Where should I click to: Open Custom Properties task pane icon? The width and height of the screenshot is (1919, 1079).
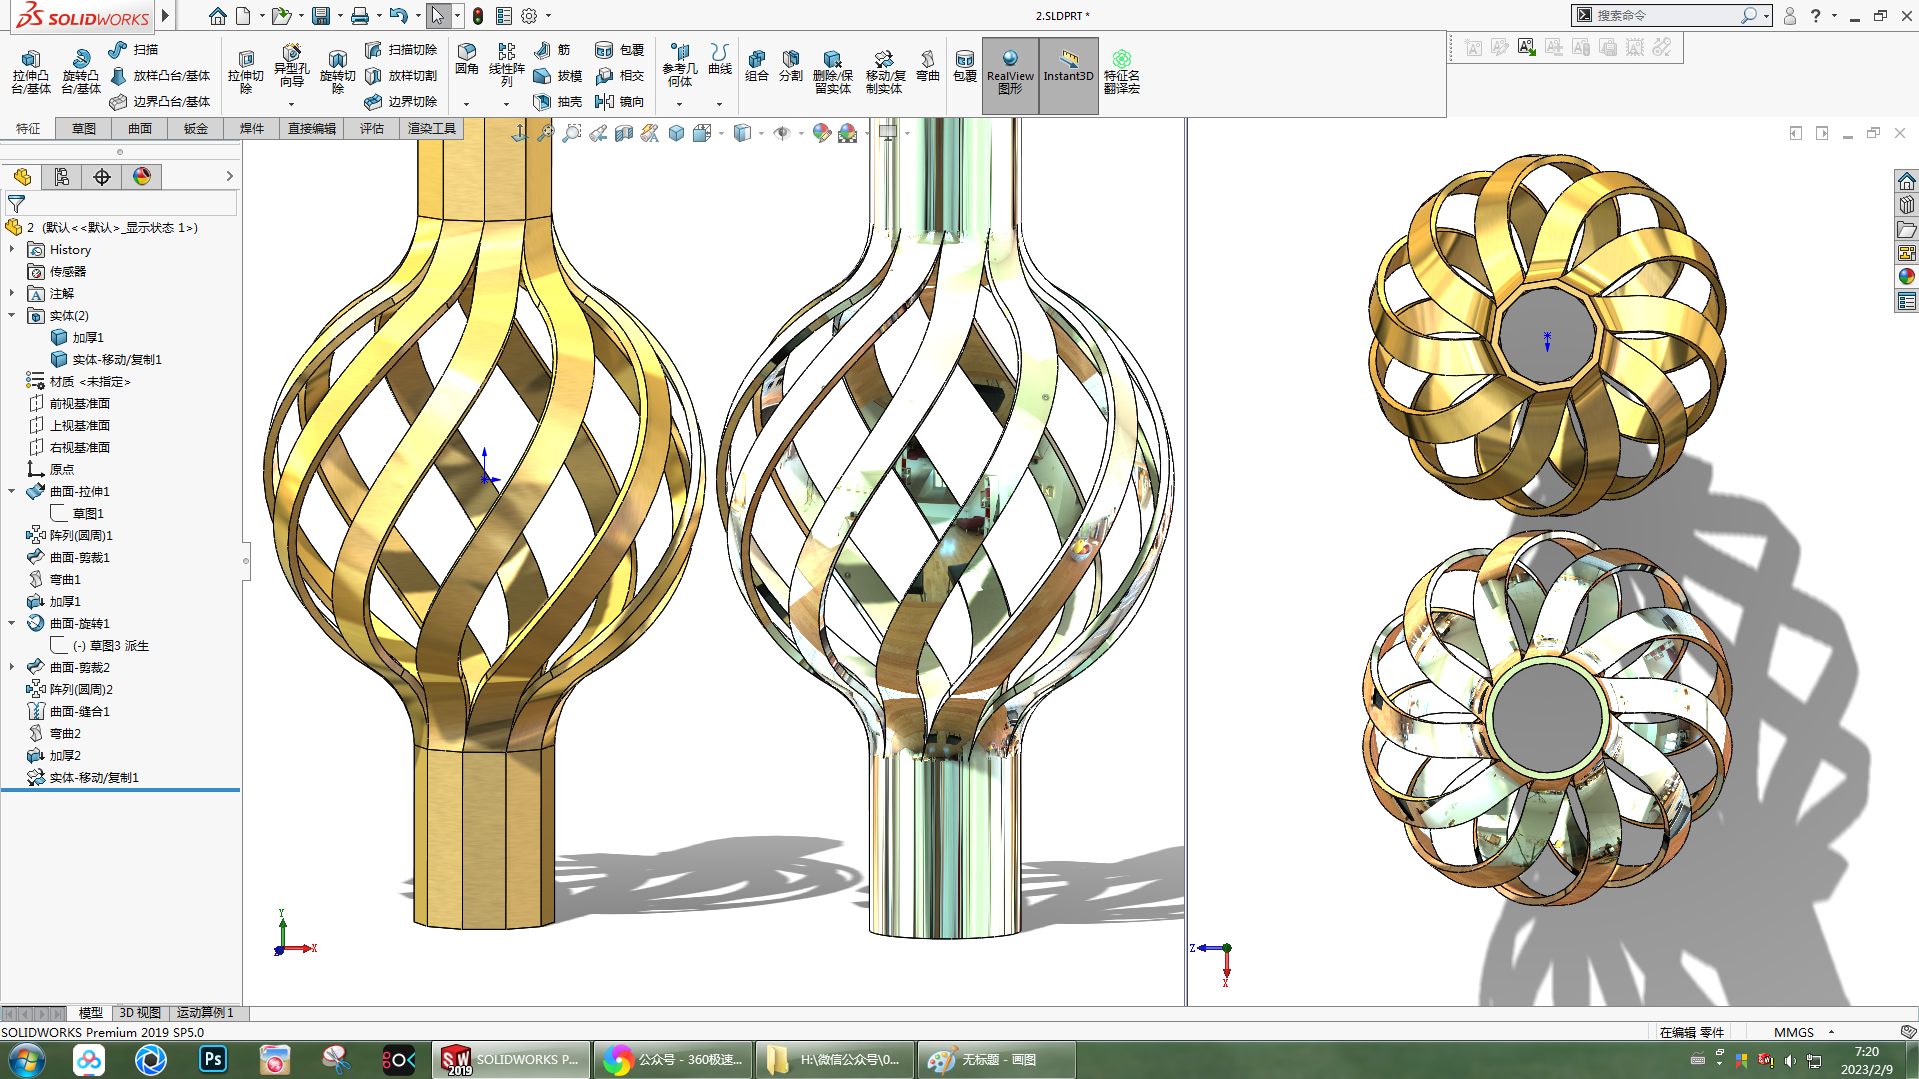[x=1906, y=301]
